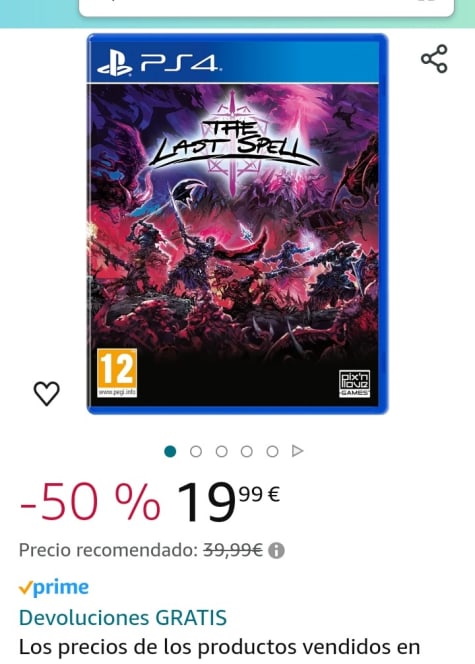Tap the Prime logo badge

pos(54,587)
